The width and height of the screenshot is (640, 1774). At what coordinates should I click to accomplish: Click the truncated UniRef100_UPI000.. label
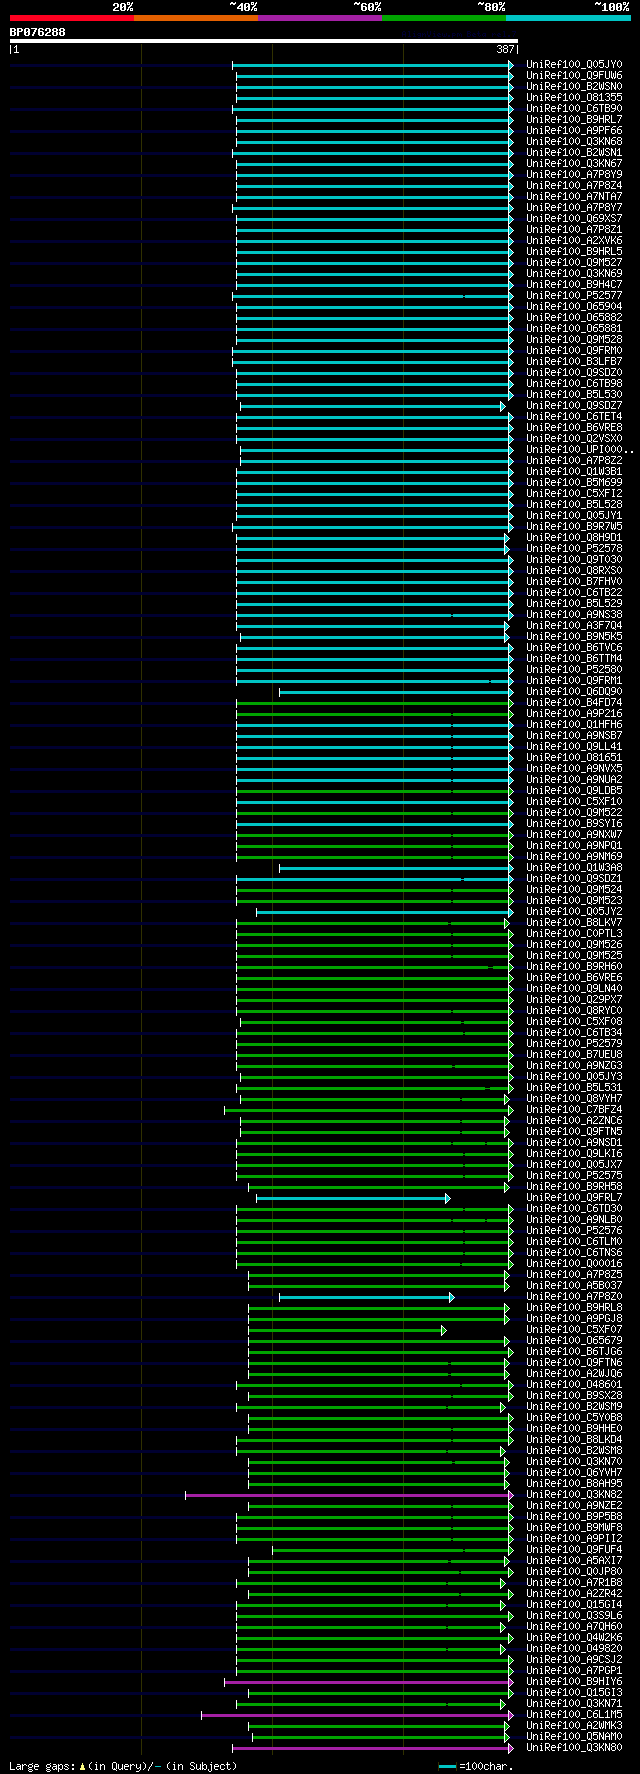pyautogui.click(x=580, y=450)
